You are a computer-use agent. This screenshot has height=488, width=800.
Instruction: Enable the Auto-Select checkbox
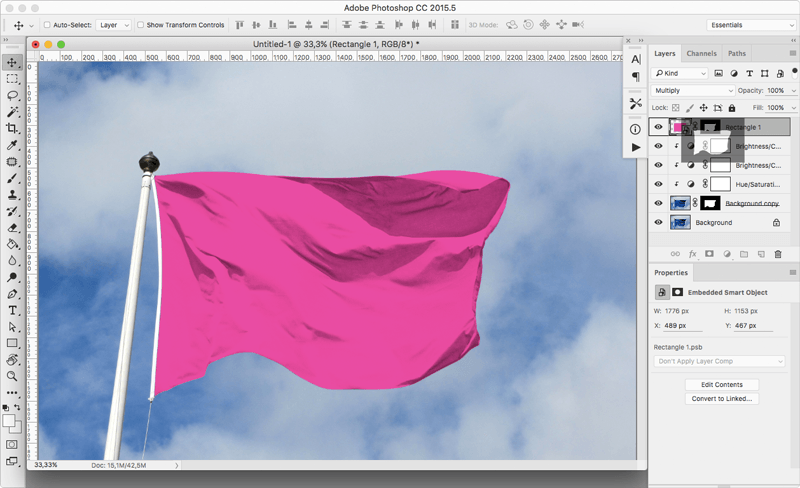click(x=48, y=25)
